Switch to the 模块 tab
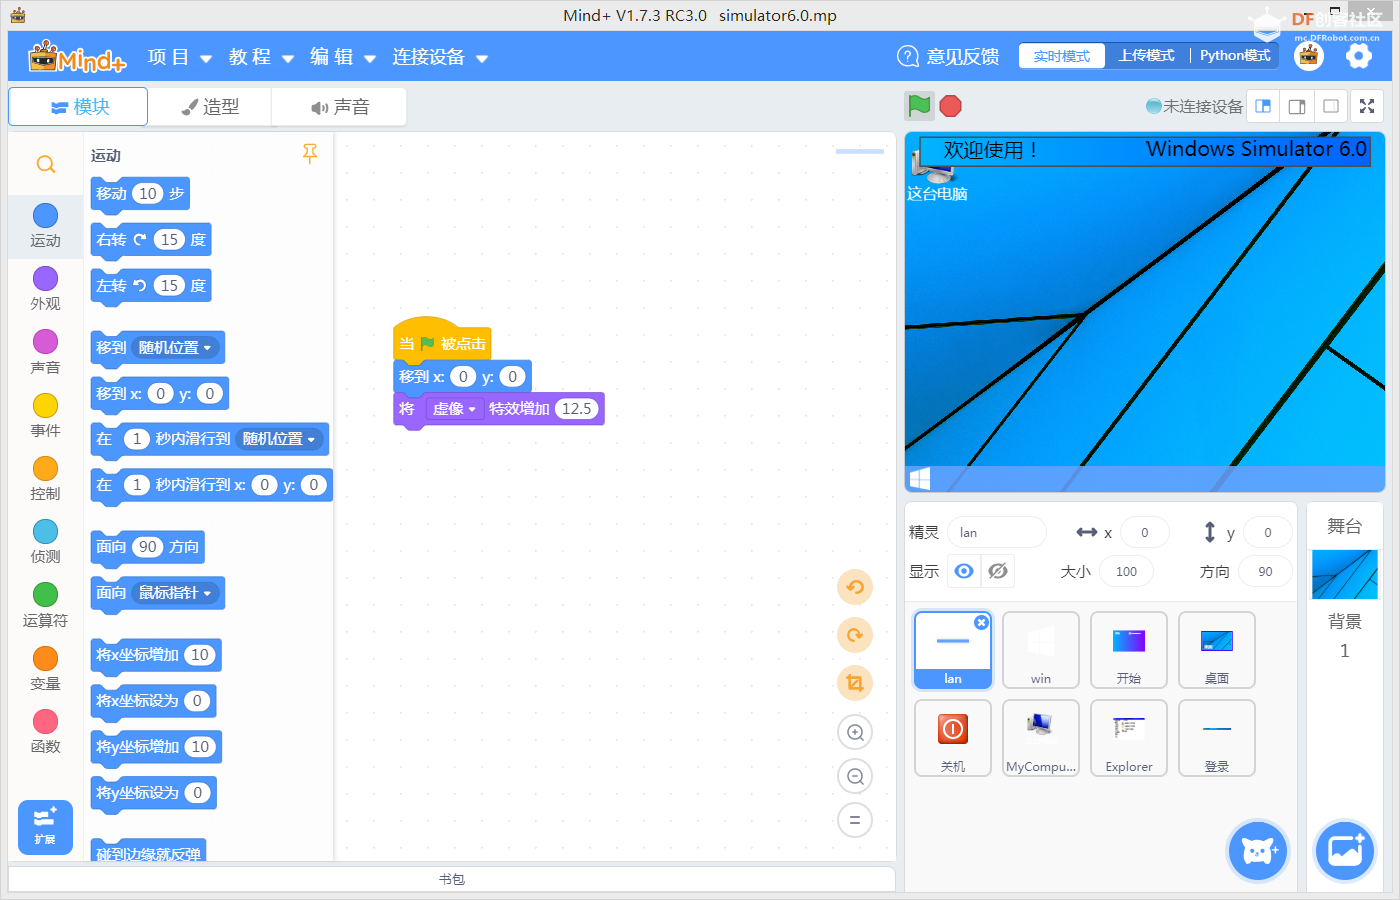1400x900 pixels. click(x=78, y=107)
